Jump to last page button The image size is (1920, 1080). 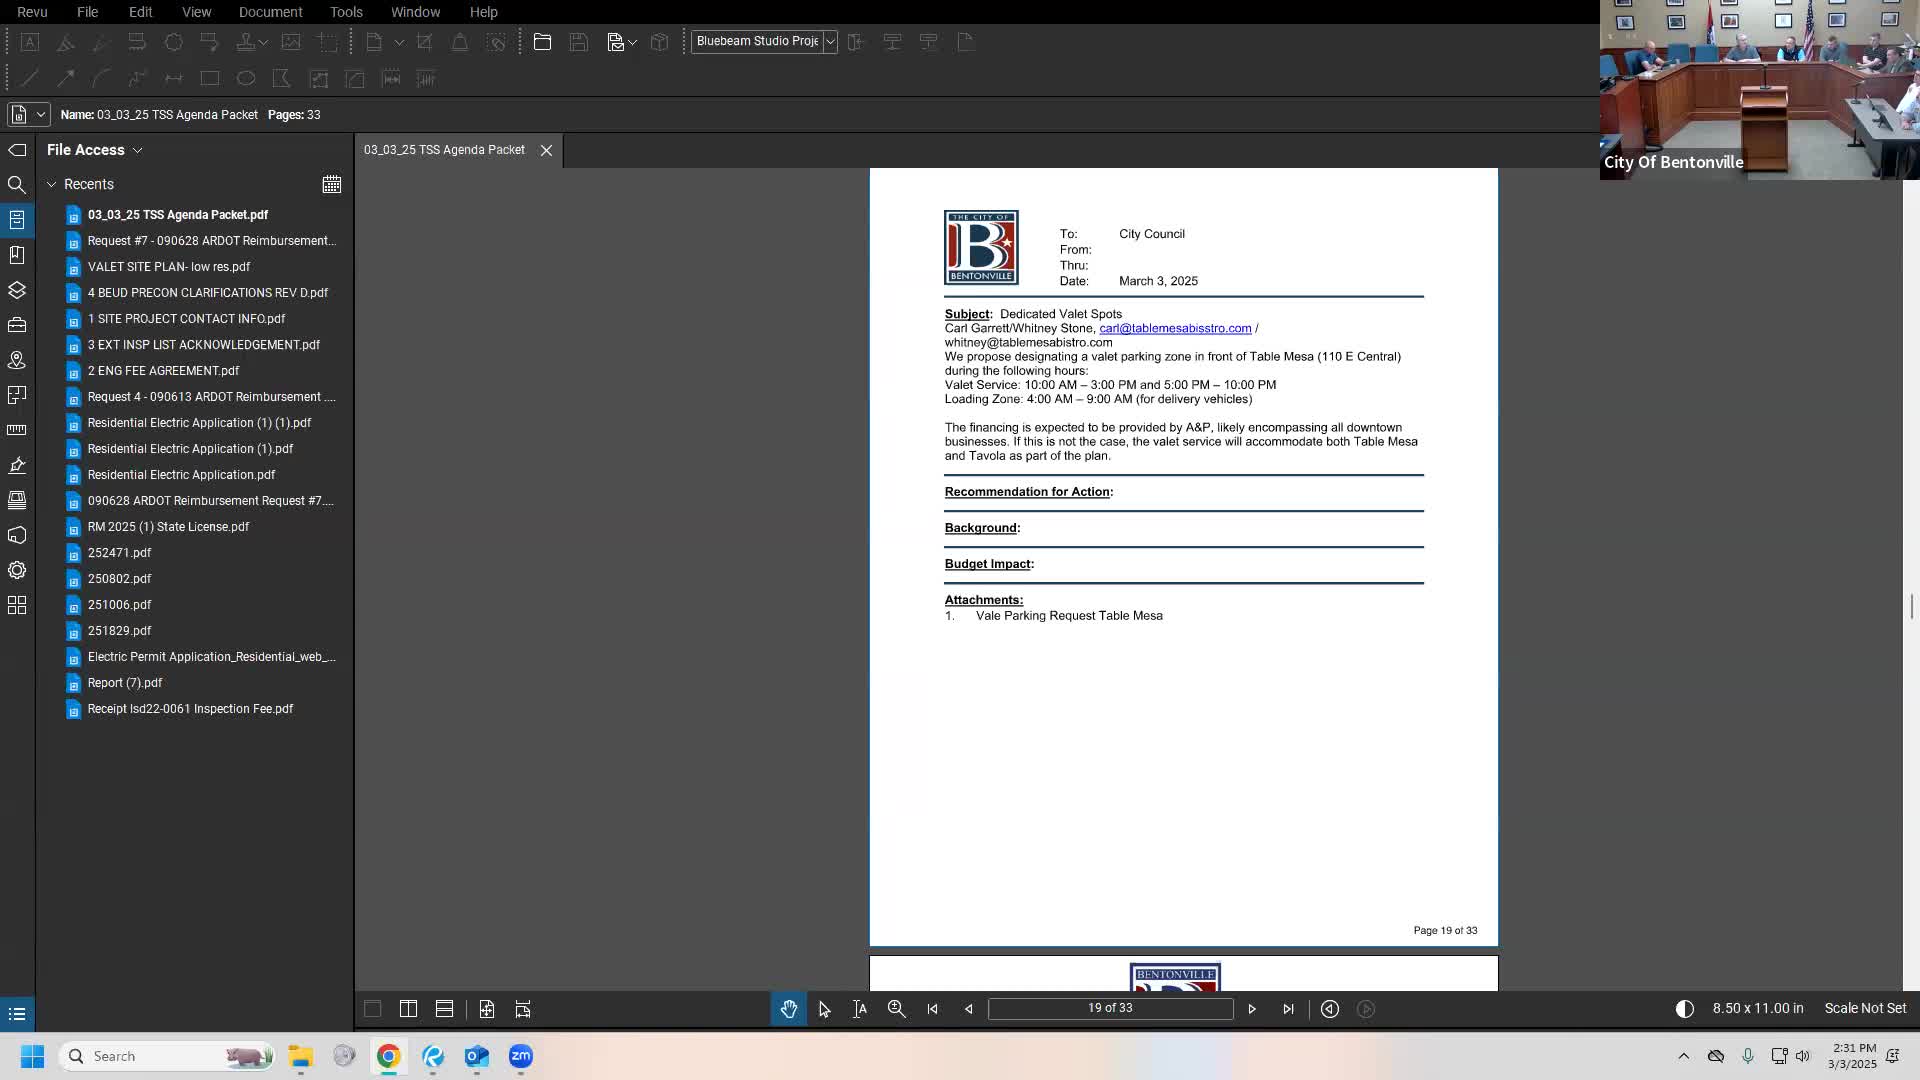(x=1288, y=1009)
